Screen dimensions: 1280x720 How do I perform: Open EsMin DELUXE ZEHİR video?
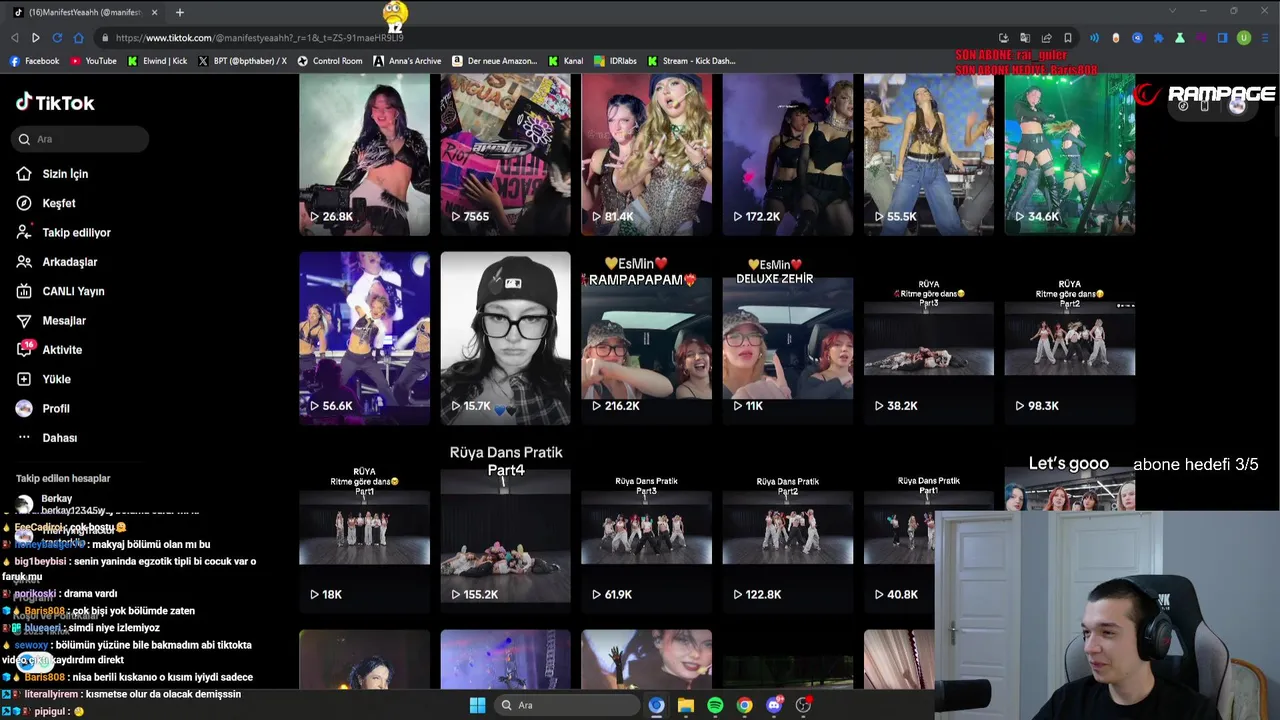pos(787,338)
